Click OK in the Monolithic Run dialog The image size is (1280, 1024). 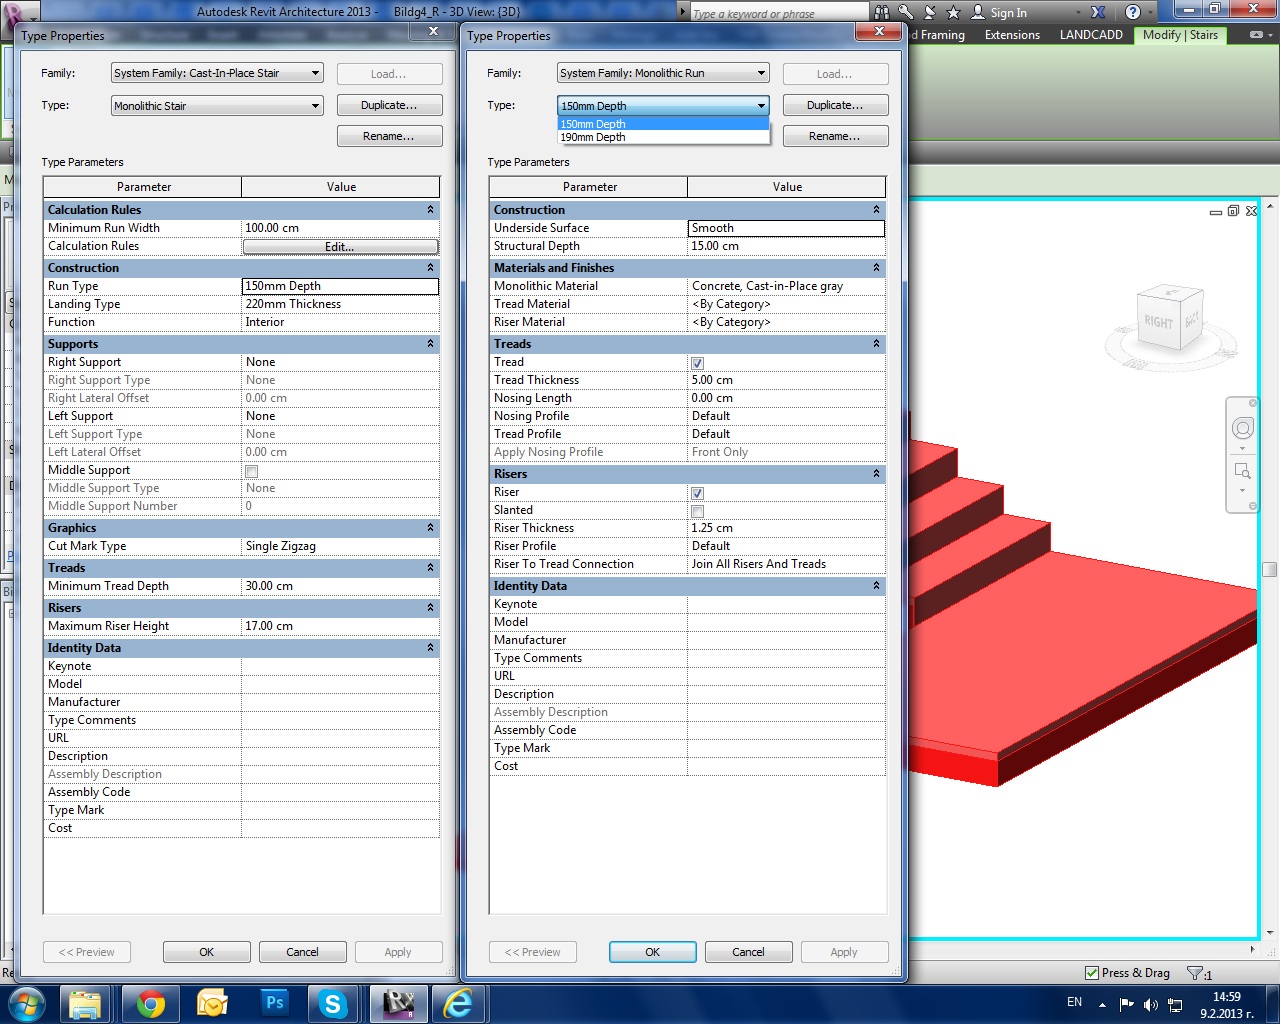(652, 952)
